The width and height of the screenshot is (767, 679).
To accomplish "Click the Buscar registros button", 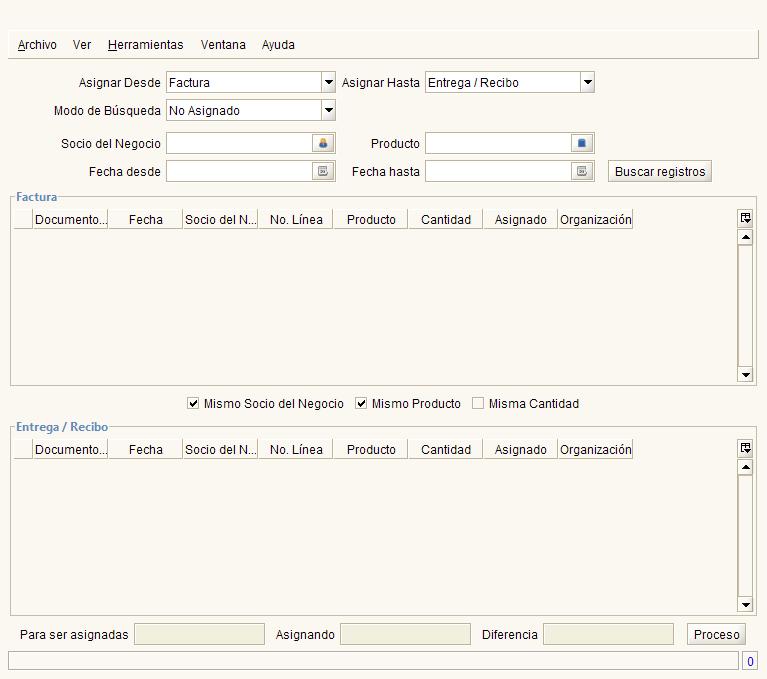I will (660, 171).
